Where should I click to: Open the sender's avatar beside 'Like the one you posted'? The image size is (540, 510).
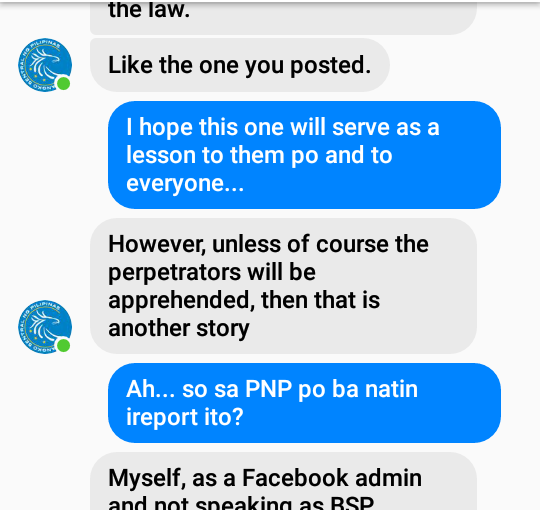45,65
